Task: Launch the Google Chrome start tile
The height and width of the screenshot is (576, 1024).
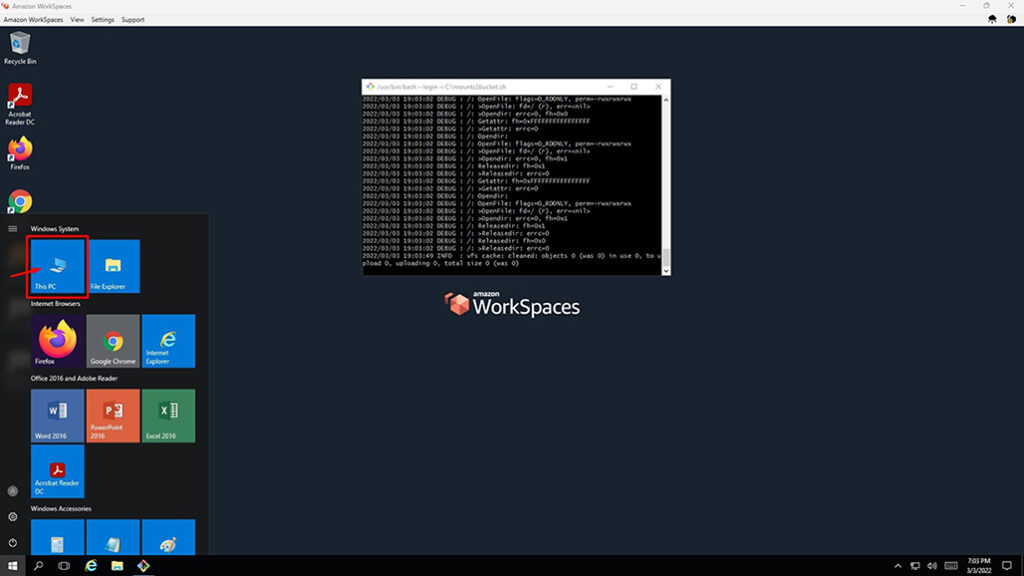Action: pos(113,341)
